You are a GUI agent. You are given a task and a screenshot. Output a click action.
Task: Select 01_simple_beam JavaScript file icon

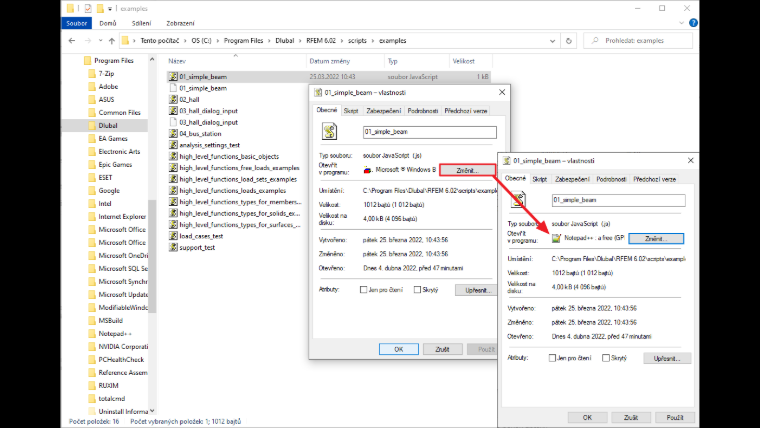173,77
